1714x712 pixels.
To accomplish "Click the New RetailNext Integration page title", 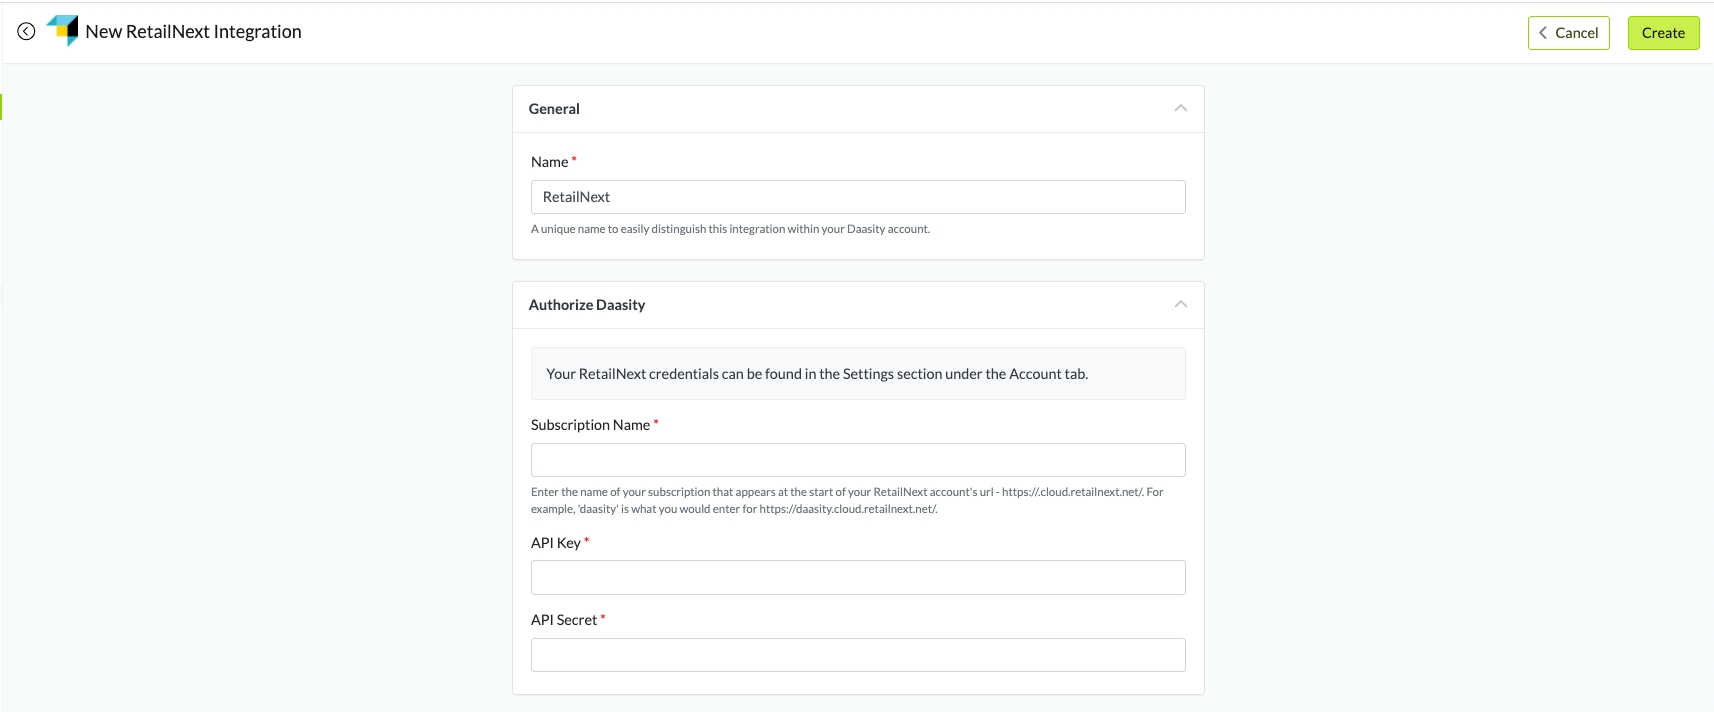I will (193, 32).
